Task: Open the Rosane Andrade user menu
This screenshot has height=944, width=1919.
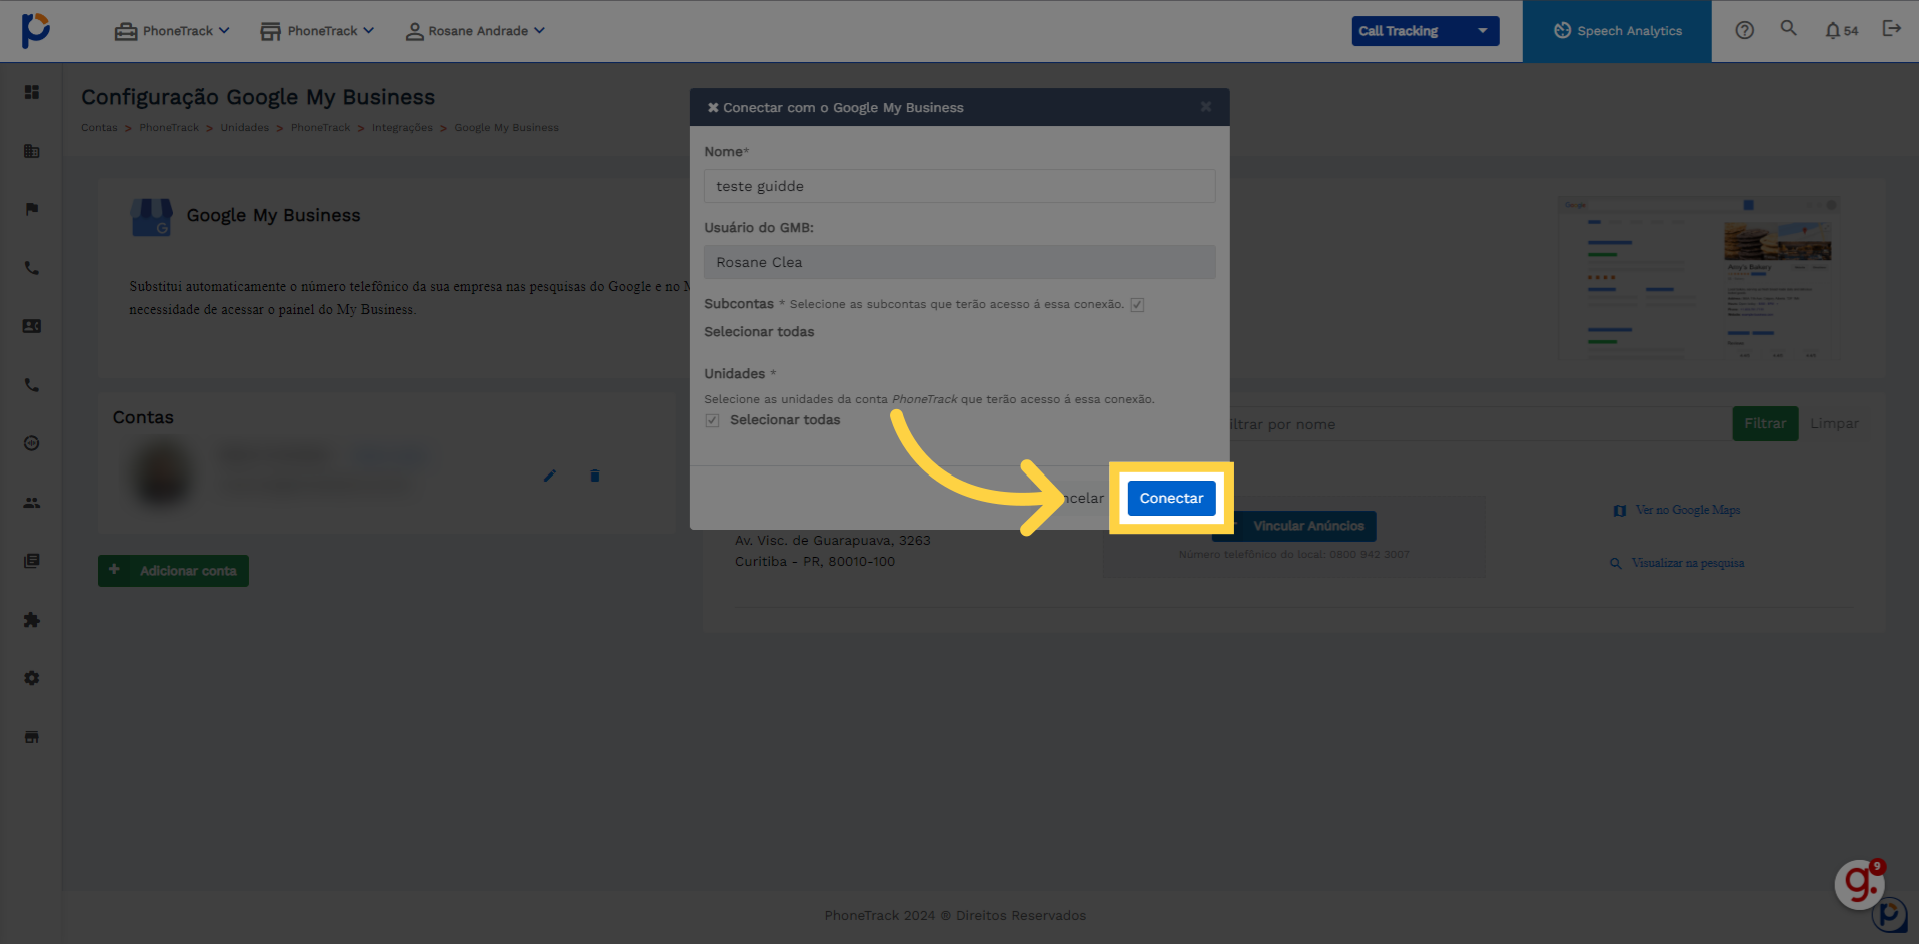Action: pos(475,31)
